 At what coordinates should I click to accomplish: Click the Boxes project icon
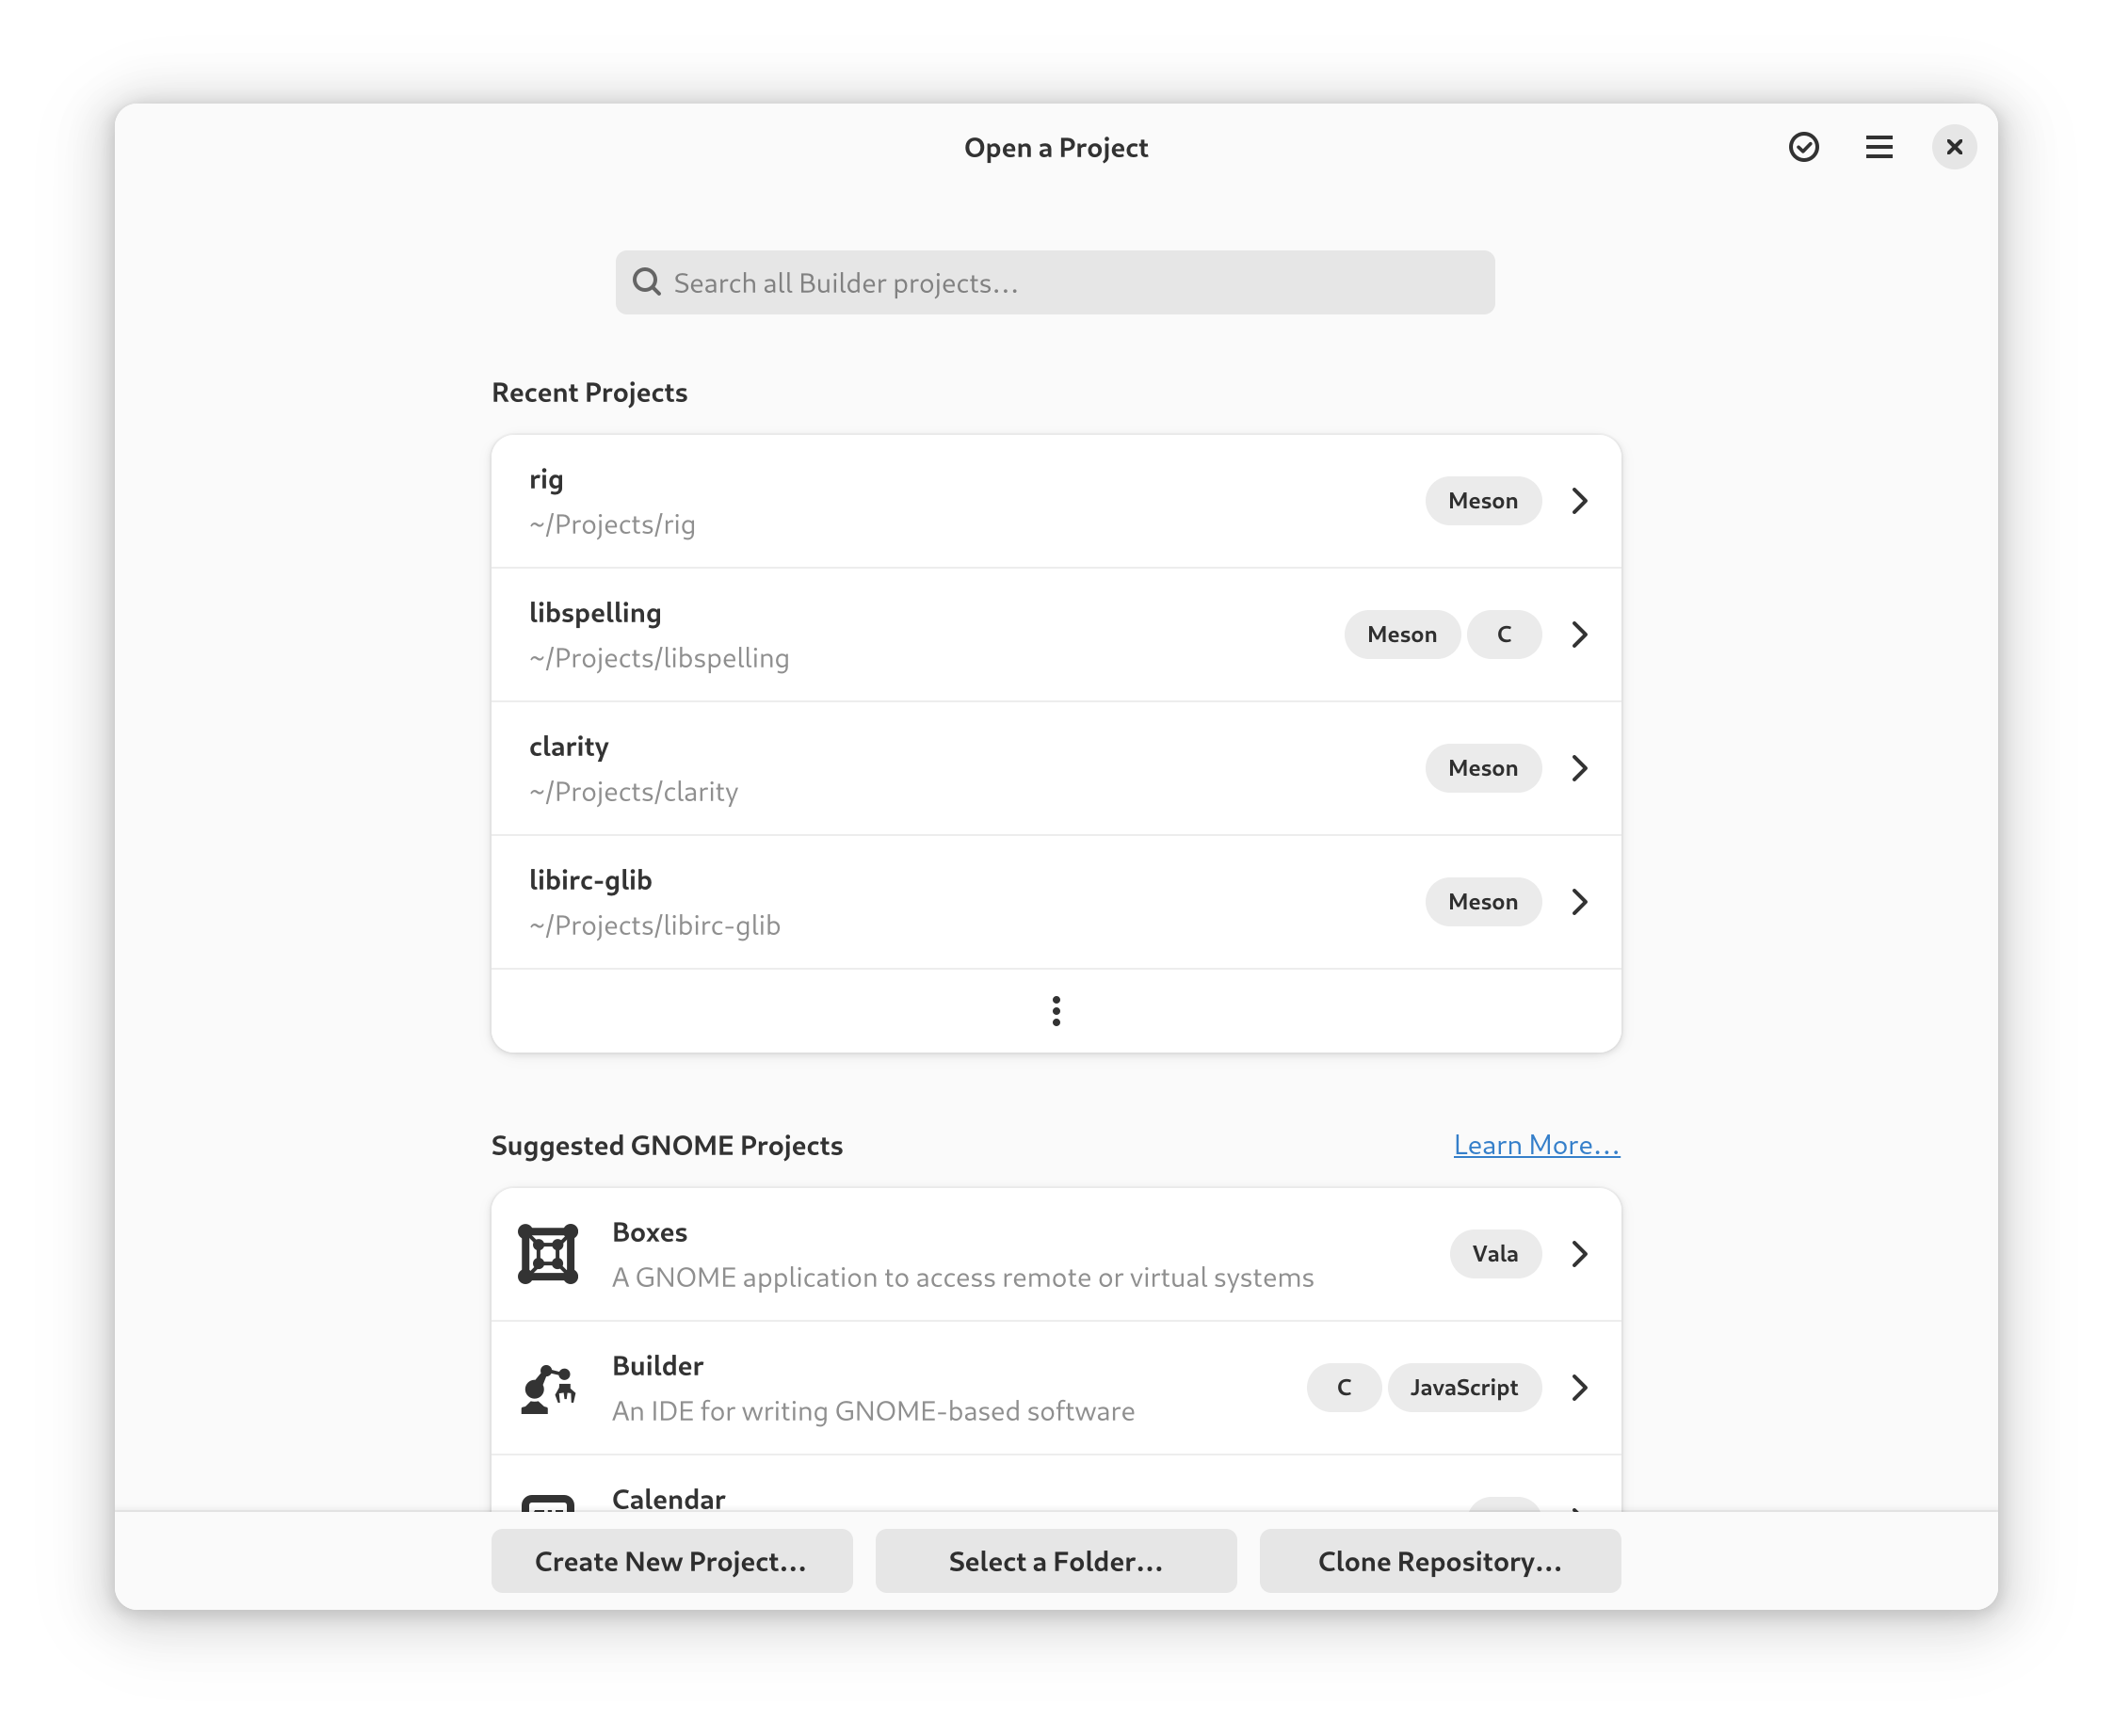click(548, 1253)
